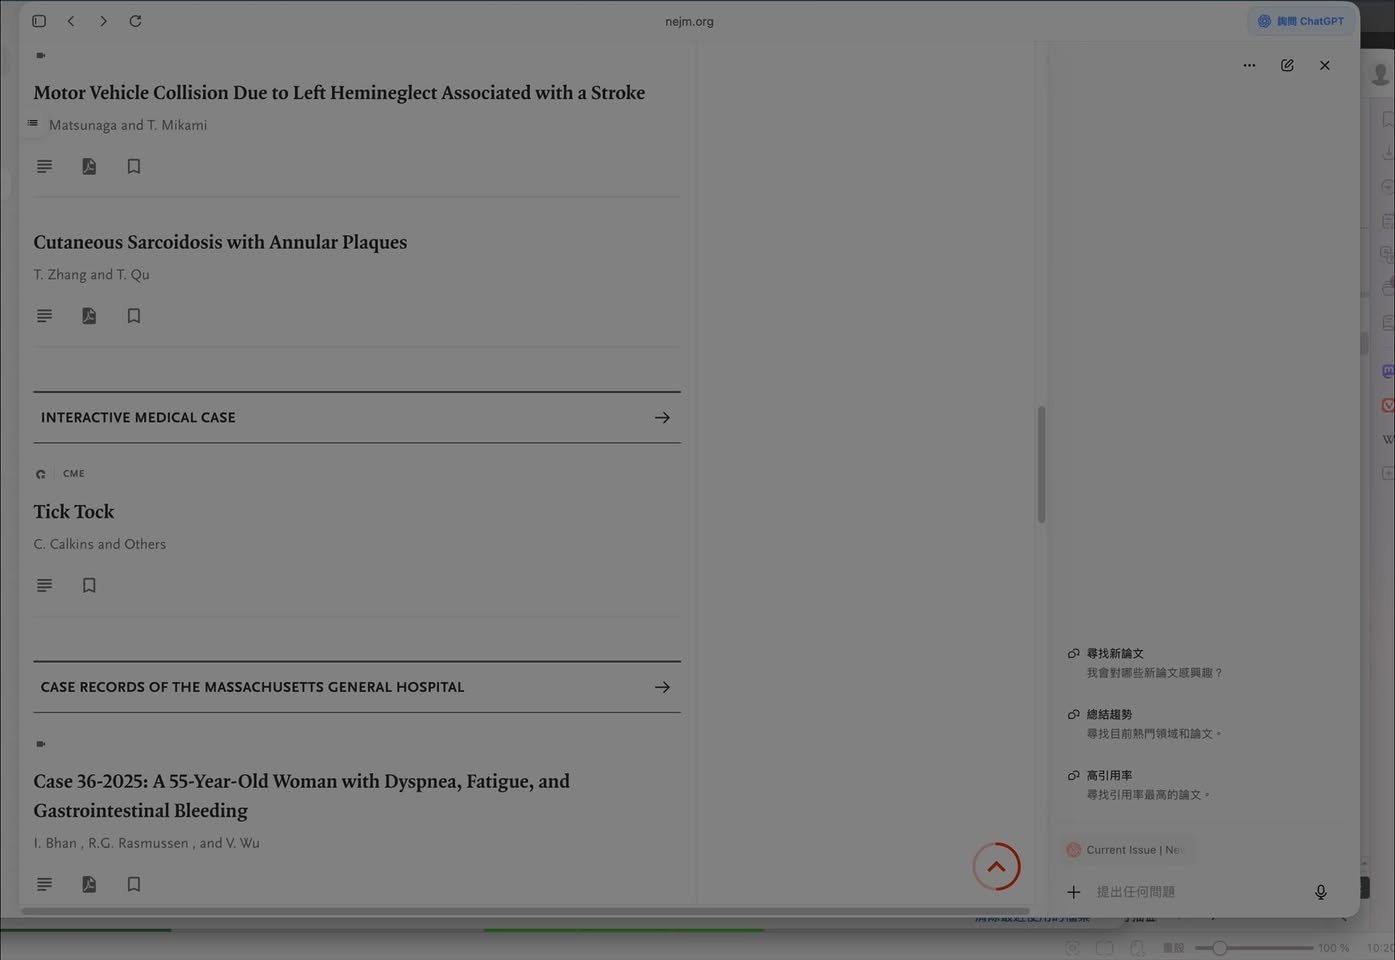Open the three-dot more options menu

(x=1249, y=65)
